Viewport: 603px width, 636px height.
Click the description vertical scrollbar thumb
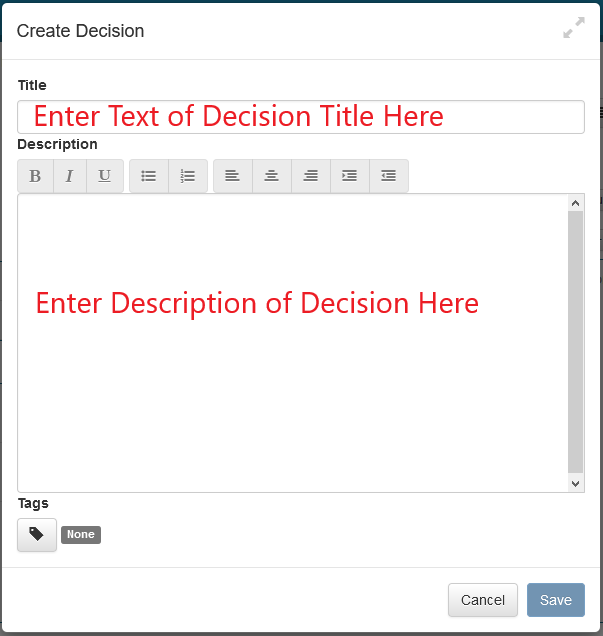[575, 340]
